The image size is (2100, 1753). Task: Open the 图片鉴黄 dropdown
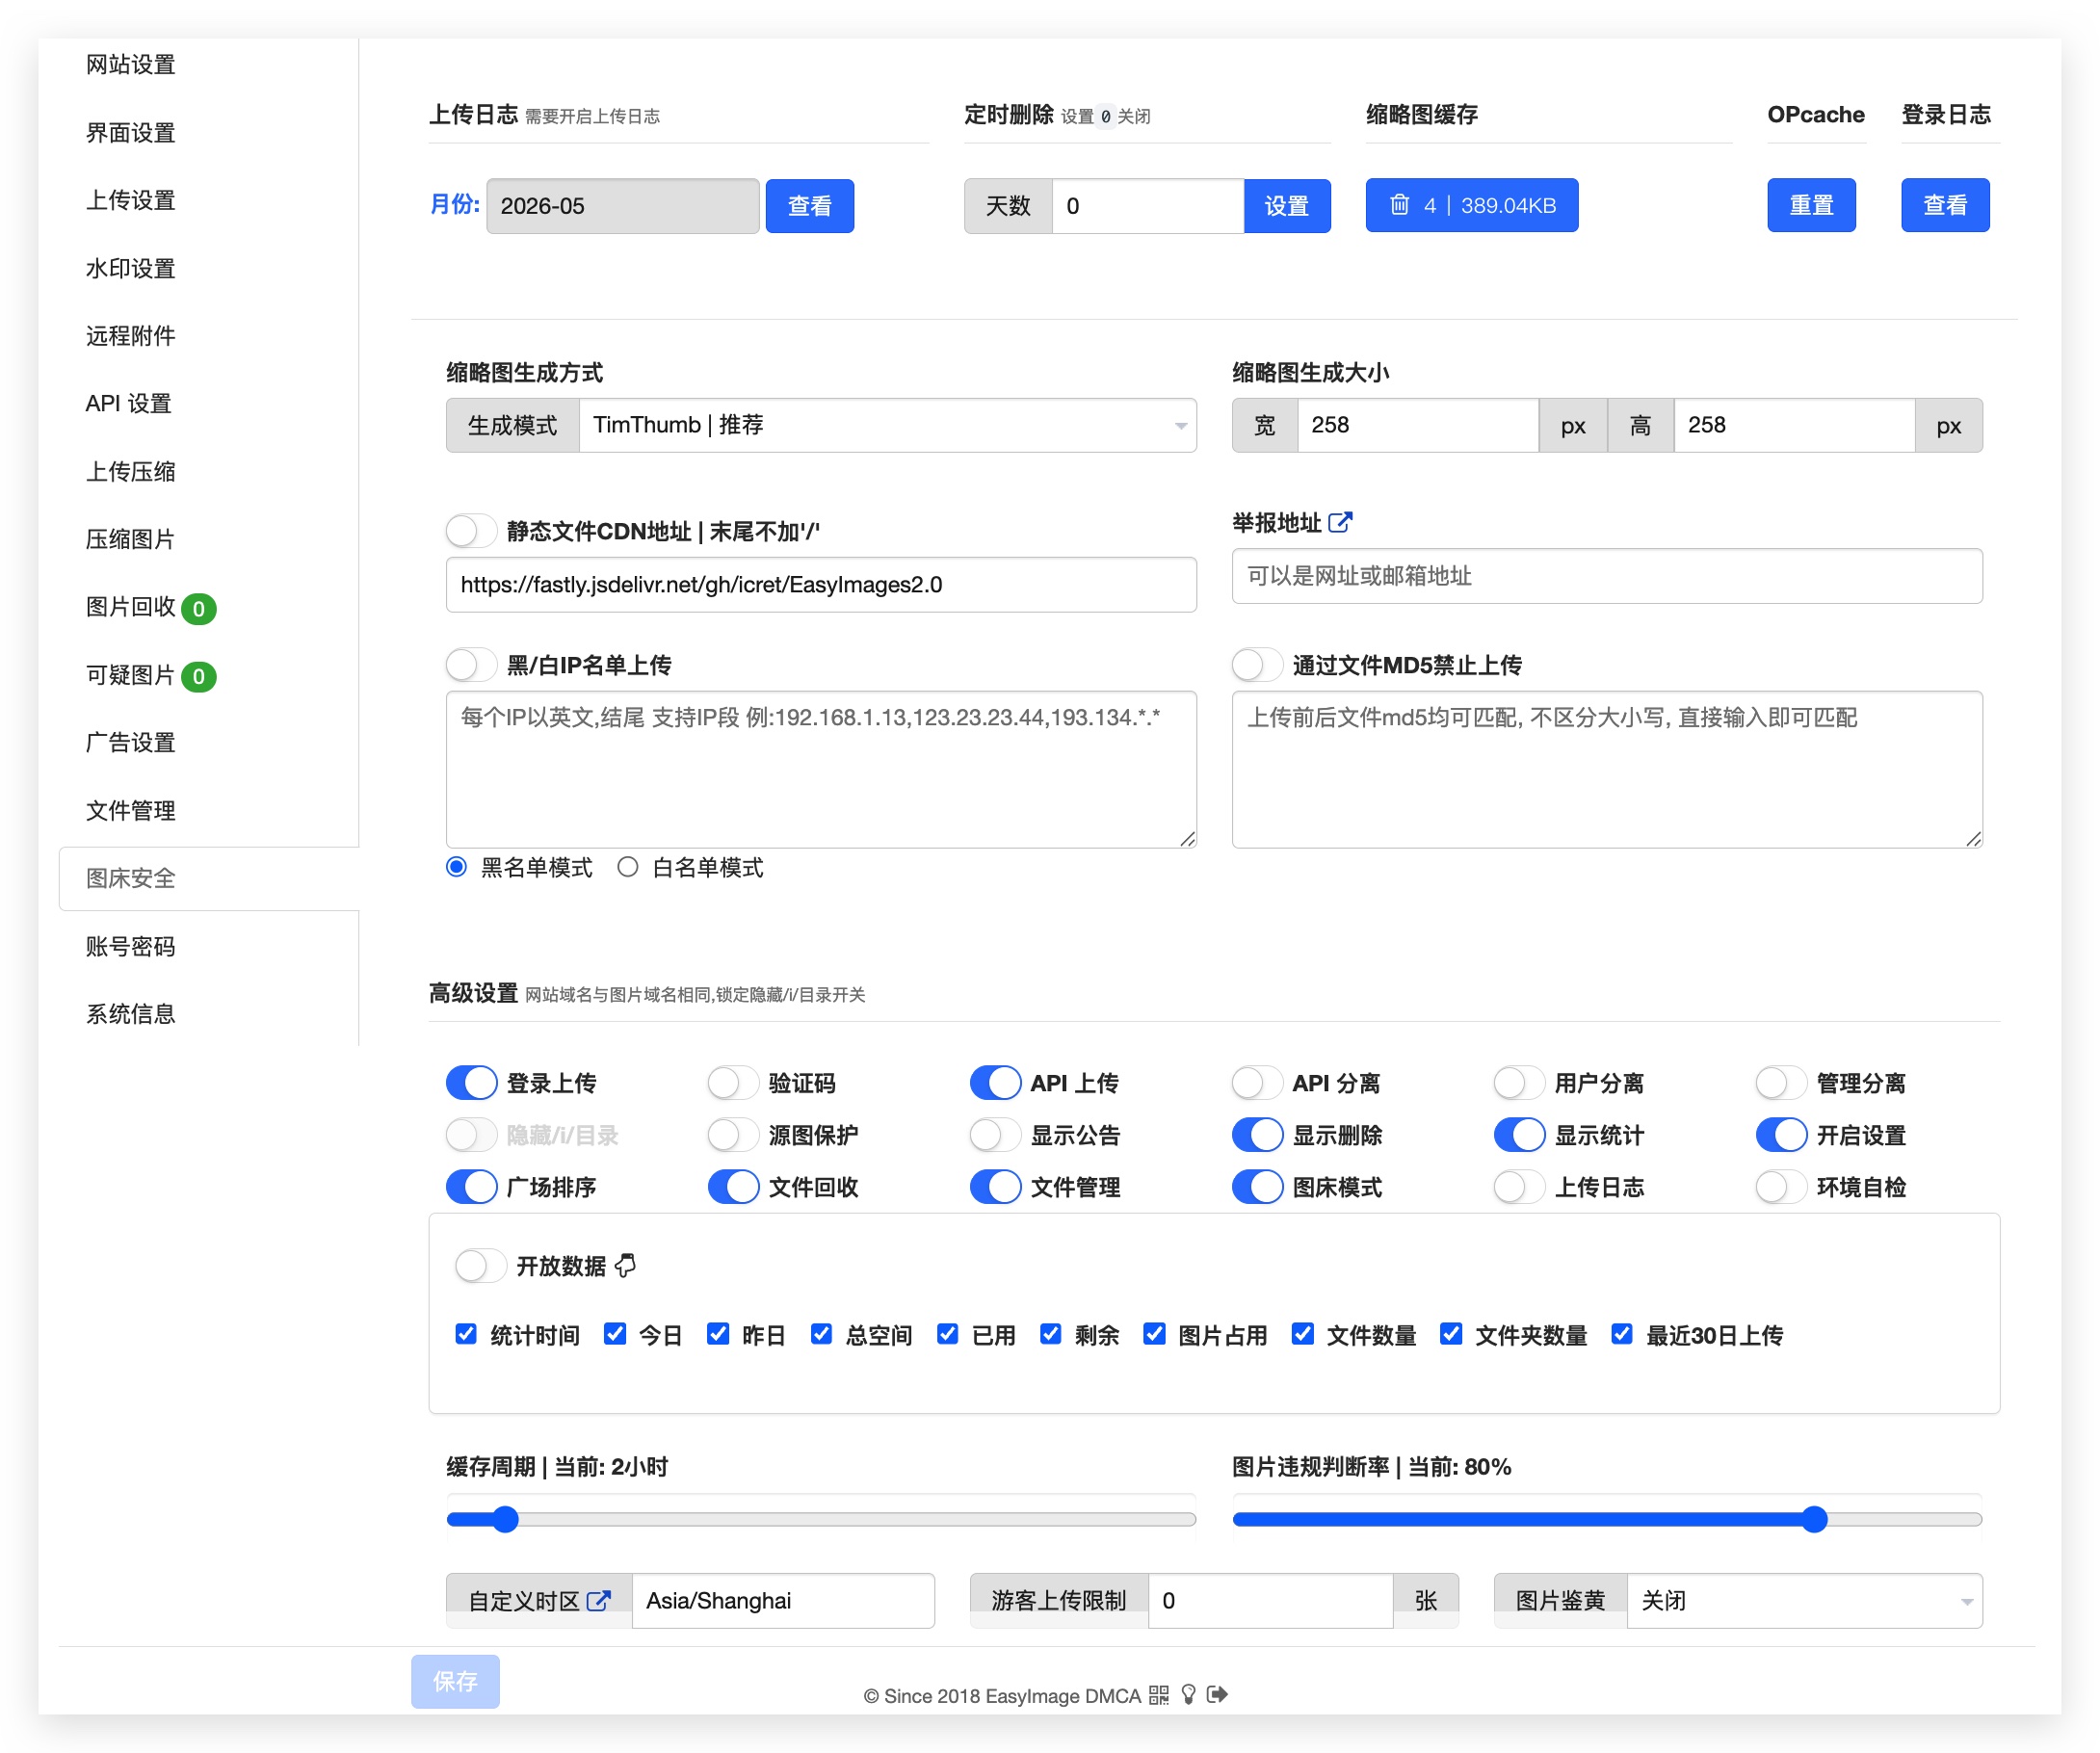tap(1804, 1600)
